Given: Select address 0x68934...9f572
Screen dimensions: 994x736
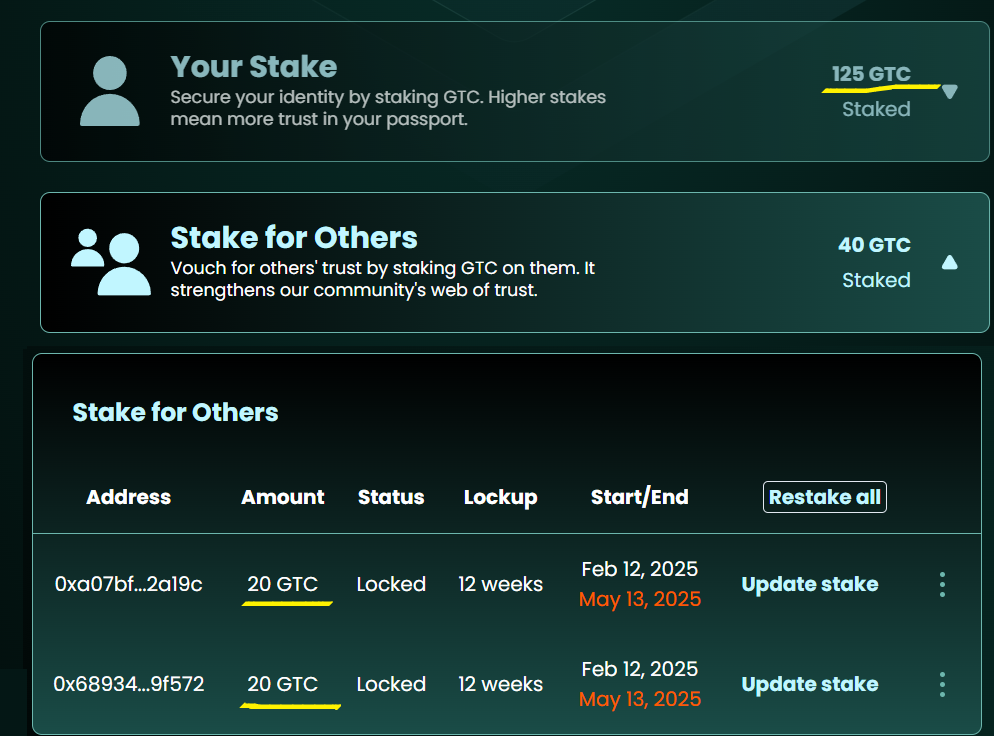Looking at the screenshot, I should click(129, 684).
